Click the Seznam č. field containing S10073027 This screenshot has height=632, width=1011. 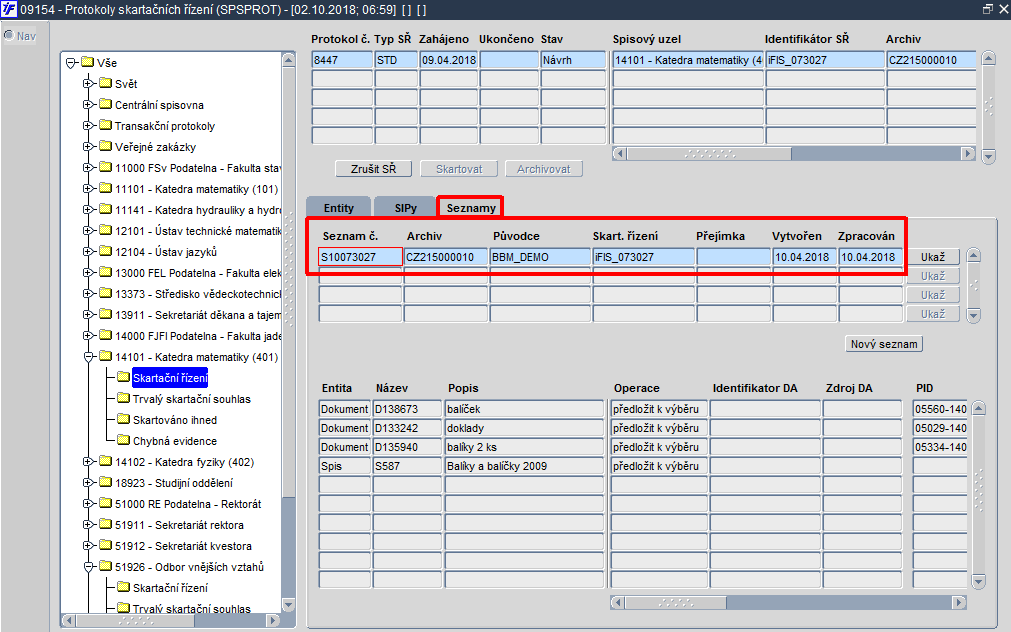click(360, 257)
